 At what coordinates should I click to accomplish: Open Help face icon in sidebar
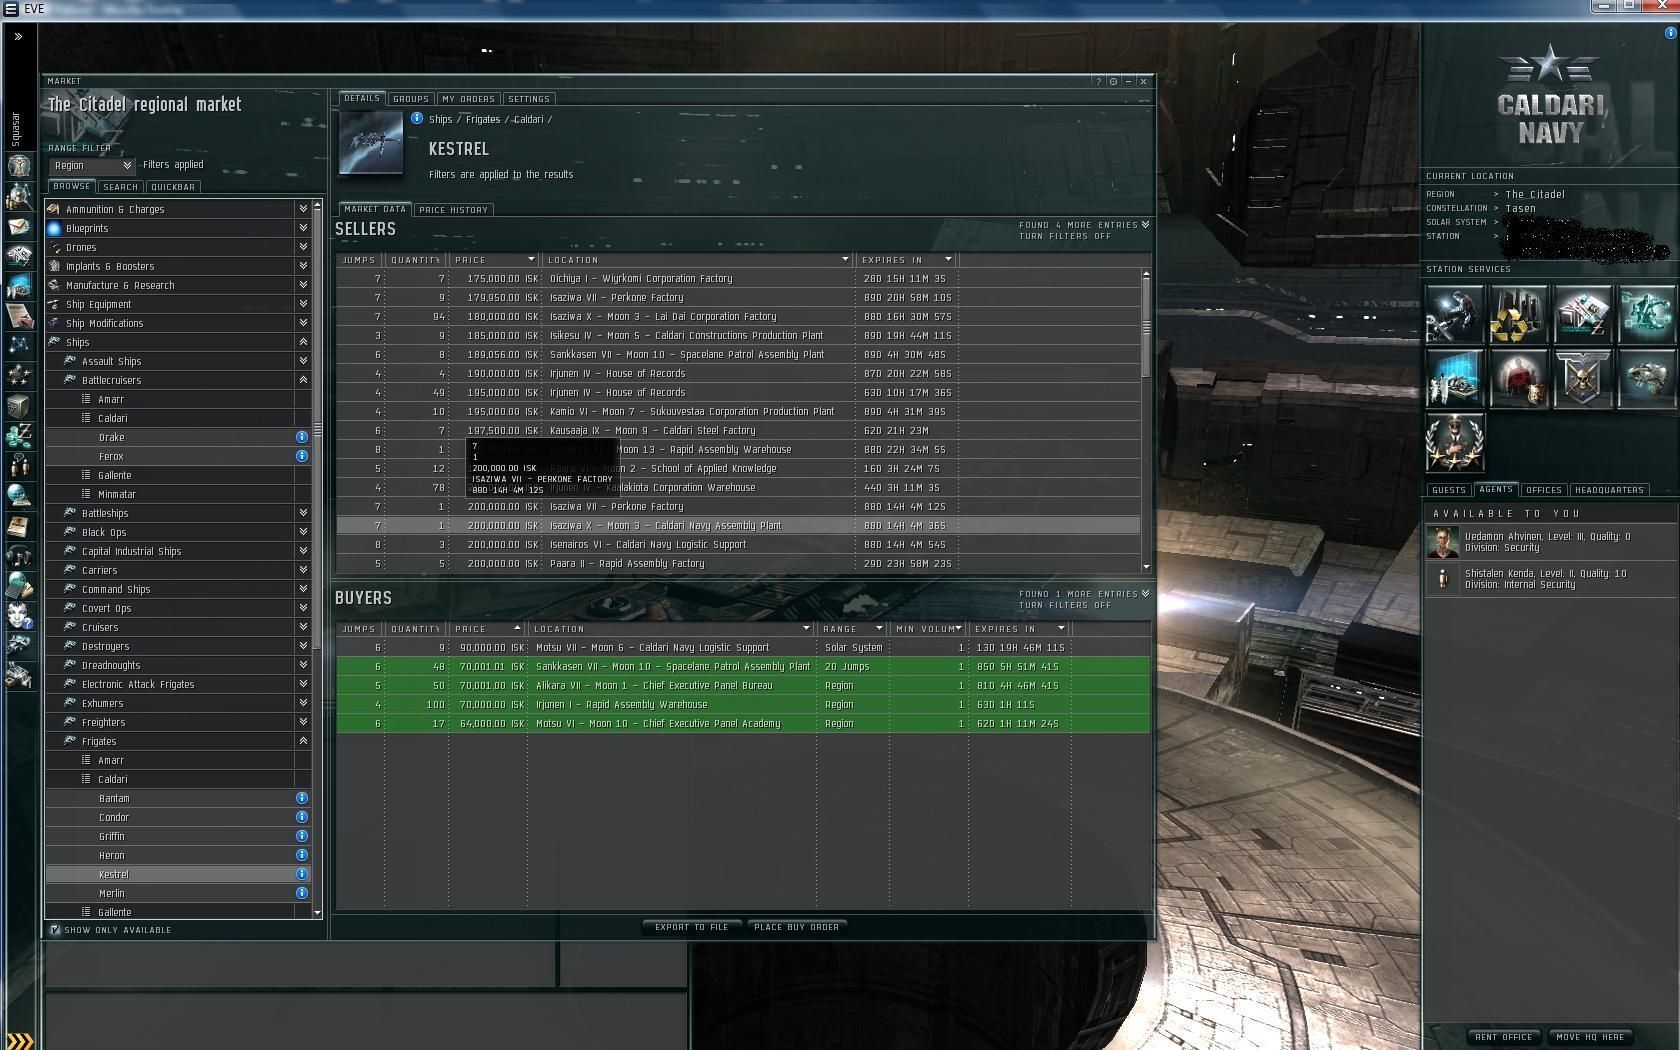[x=19, y=615]
